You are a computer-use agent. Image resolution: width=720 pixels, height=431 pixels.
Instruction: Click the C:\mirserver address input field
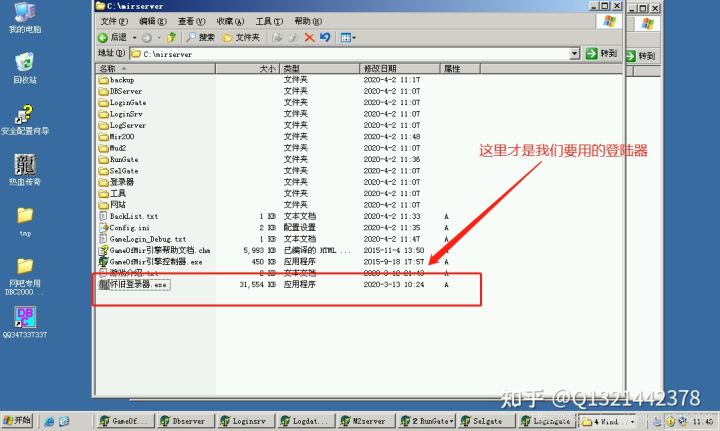[x=350, y=53]
